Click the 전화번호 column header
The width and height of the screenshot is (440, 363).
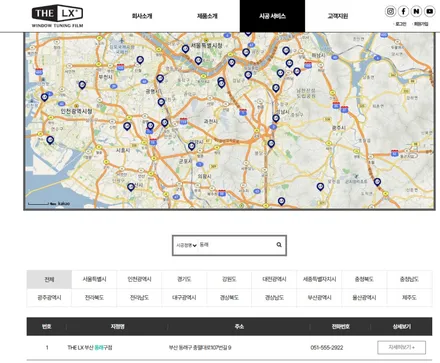[x=340, y=327]
